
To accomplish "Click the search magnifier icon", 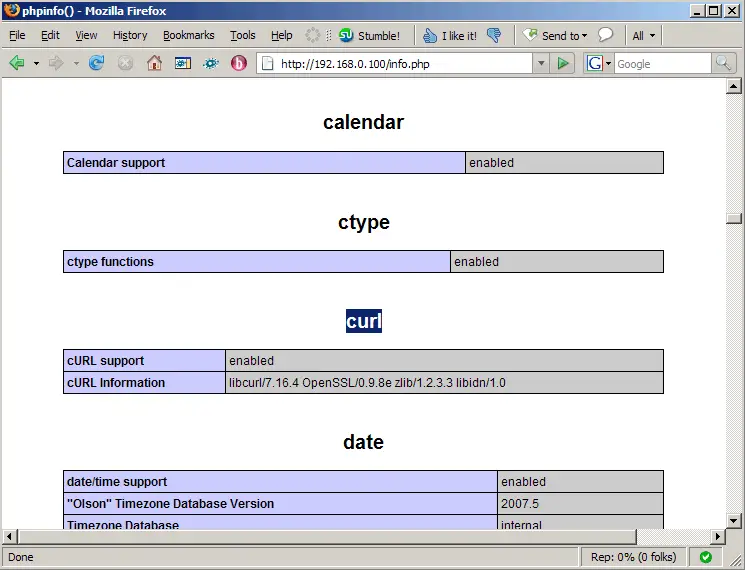I will pos(723,63).
